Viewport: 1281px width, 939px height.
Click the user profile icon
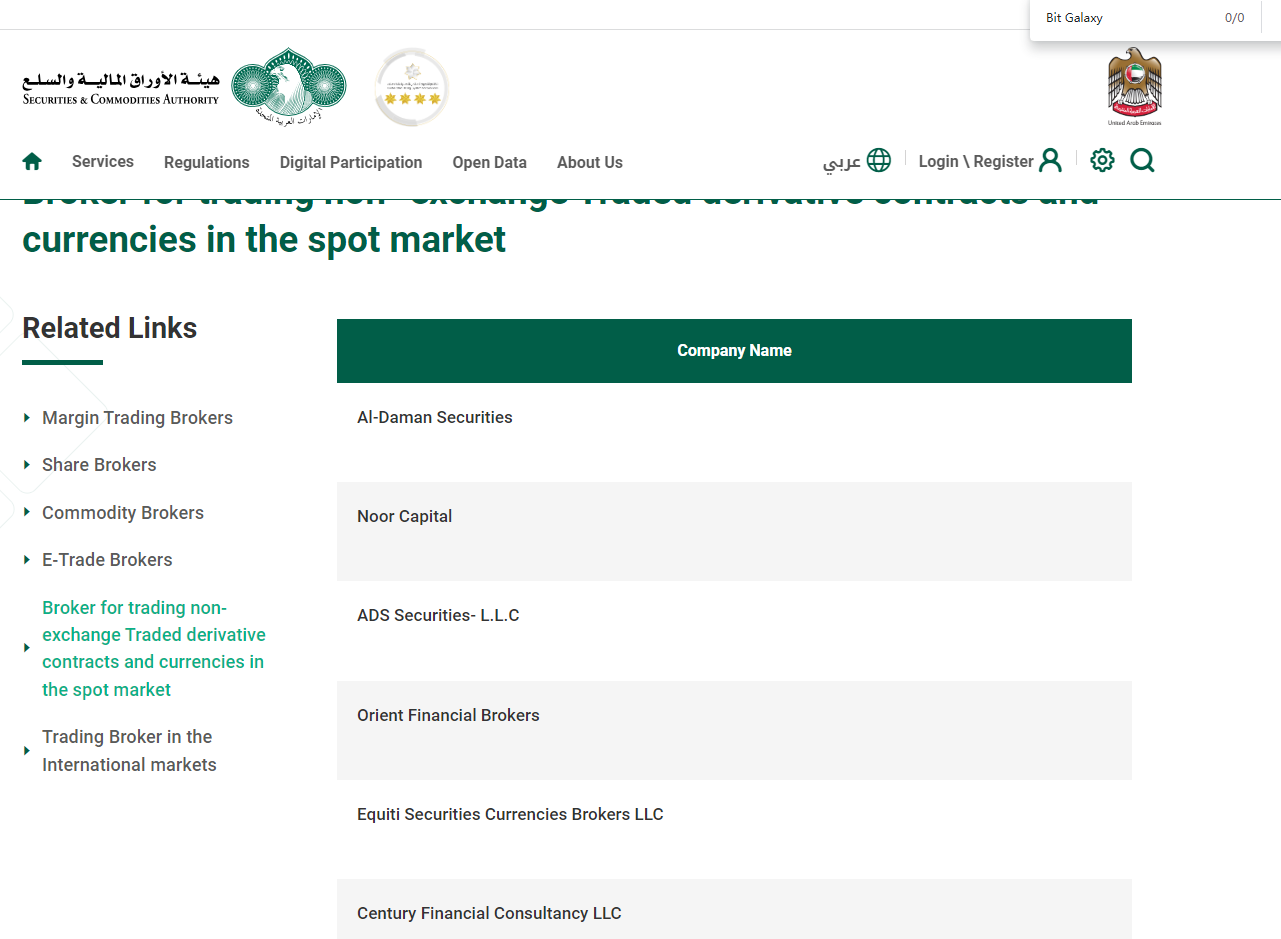[x=1050, y=160]
